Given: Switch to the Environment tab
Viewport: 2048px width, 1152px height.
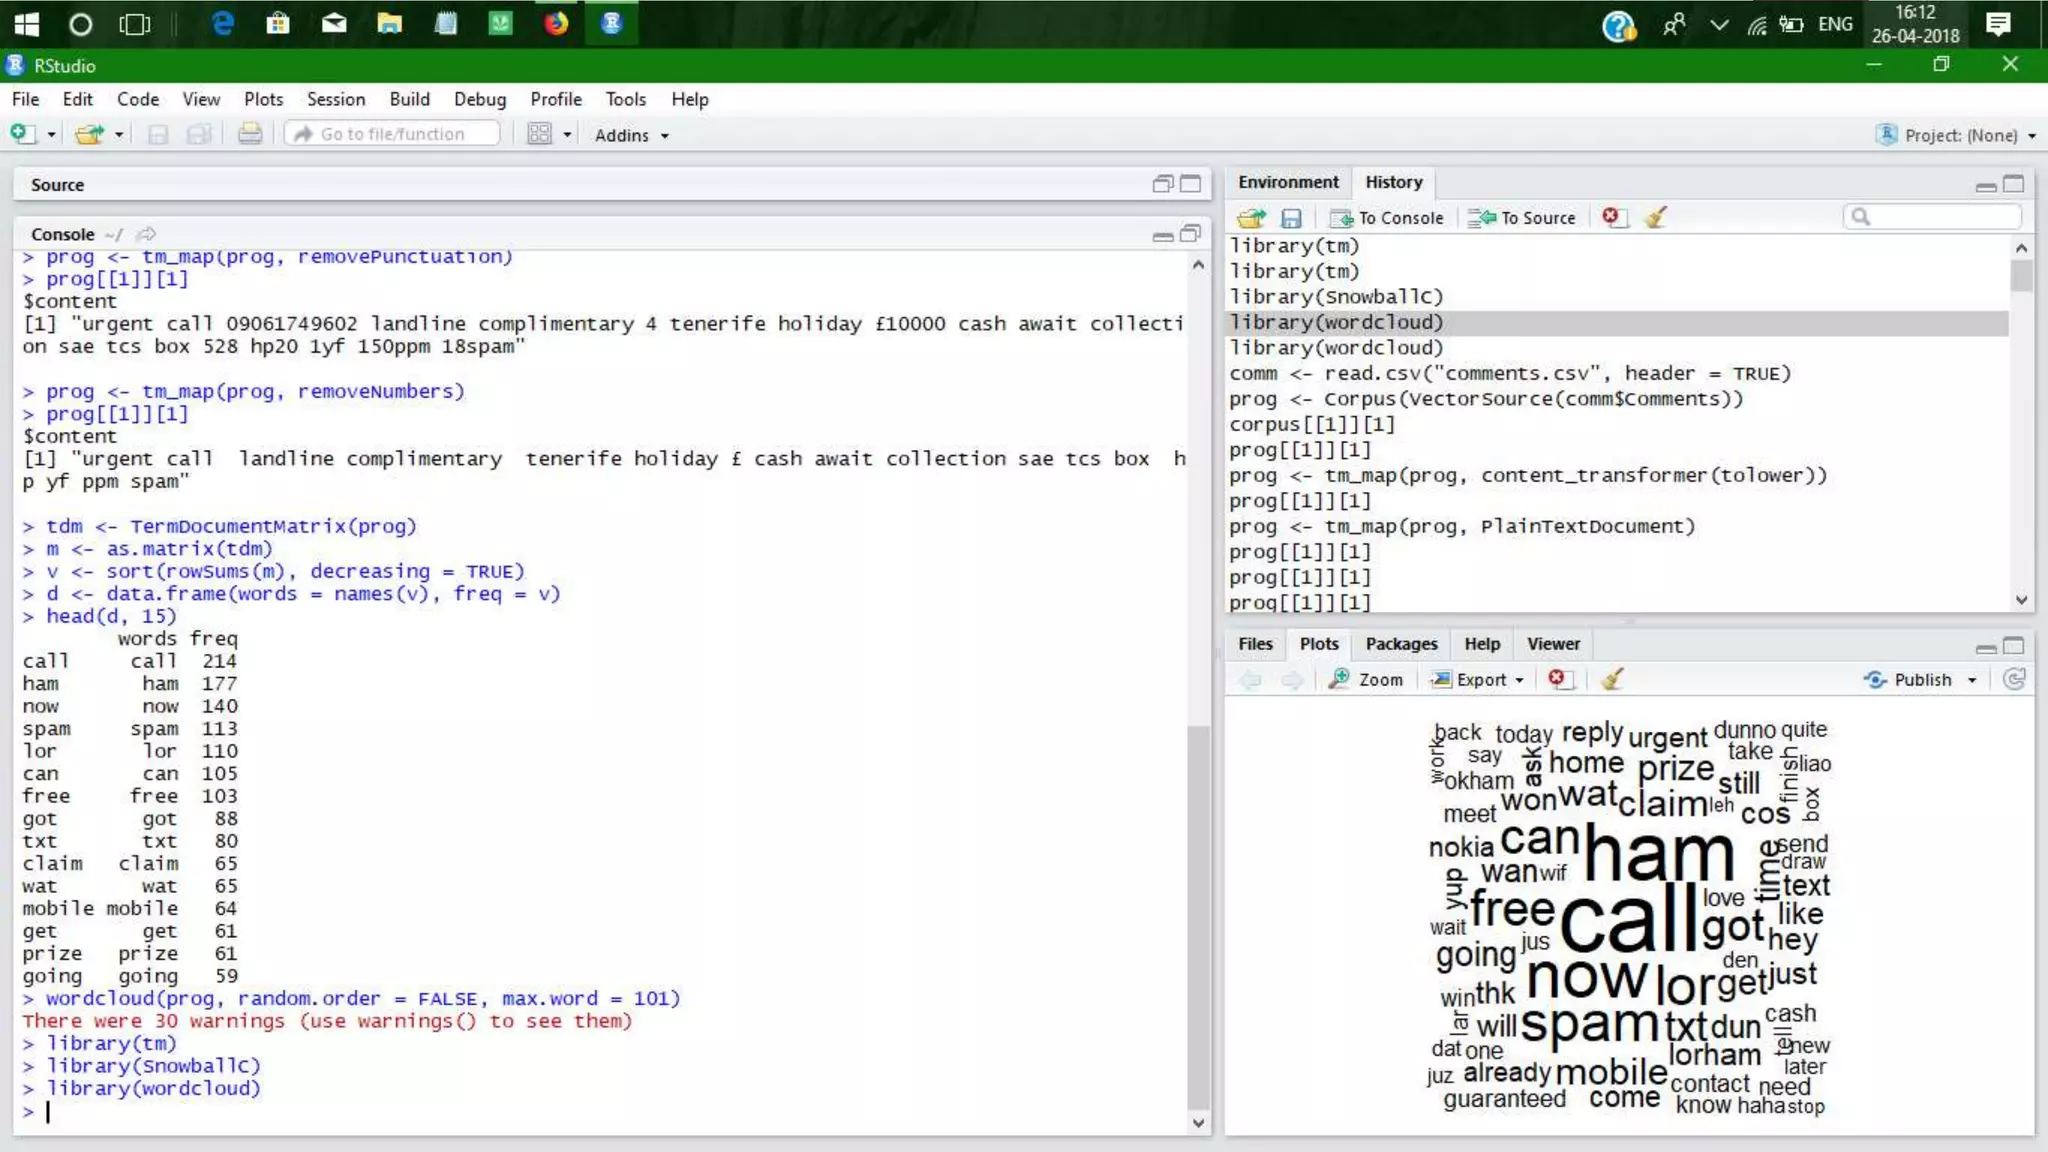Looking at the screenshot, I should tap(1288, 182).
